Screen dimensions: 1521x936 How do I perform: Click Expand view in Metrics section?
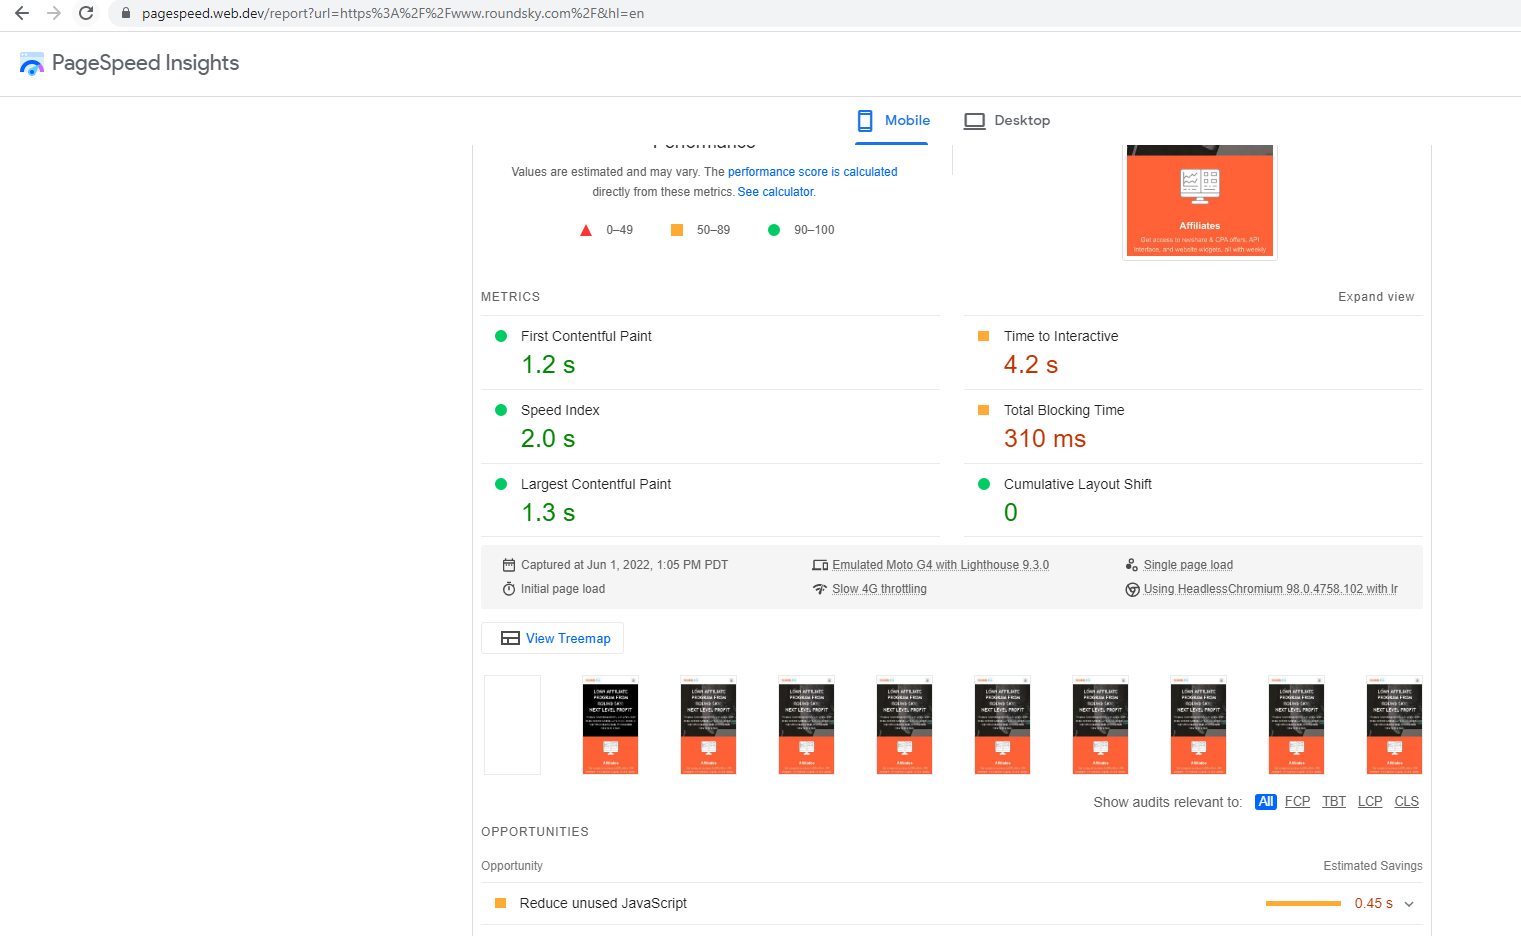click(x=1376, y=297)
